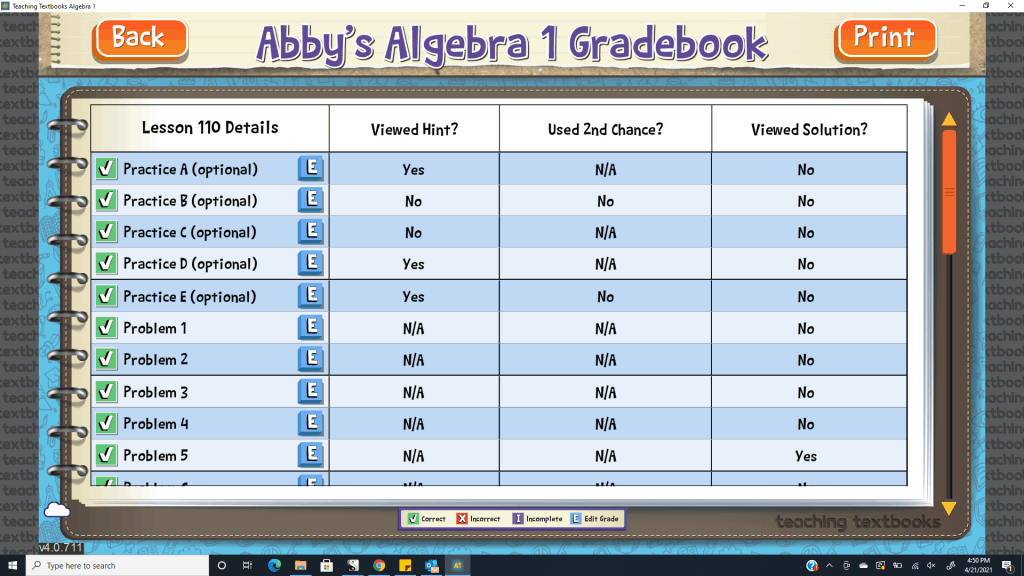Click the Correct checkmark for Problem 3
The width and height of the screenshot is (1024, 576).
(x=106, y=391)
